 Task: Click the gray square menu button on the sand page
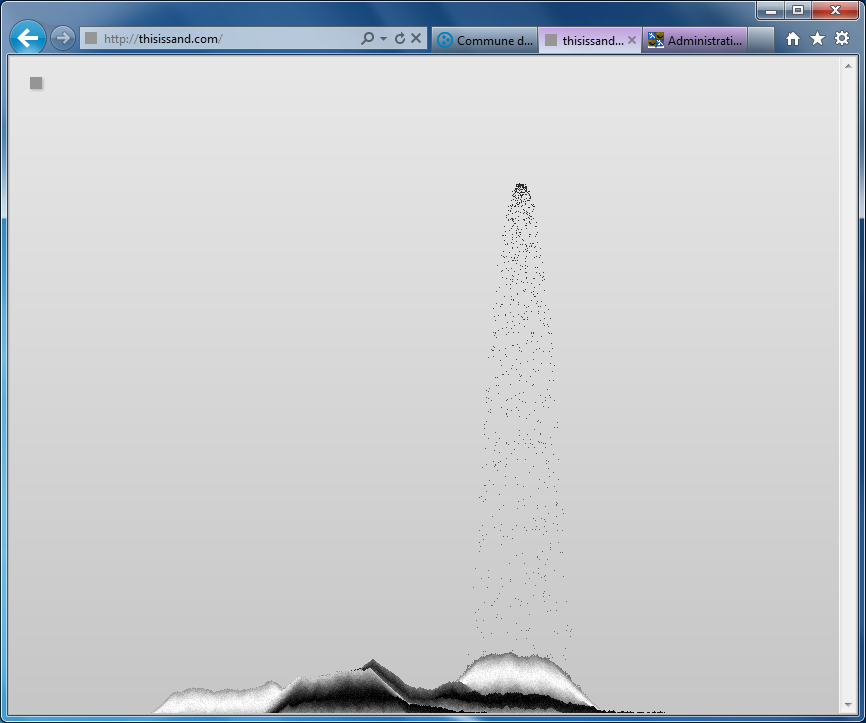tap(36, 83)
